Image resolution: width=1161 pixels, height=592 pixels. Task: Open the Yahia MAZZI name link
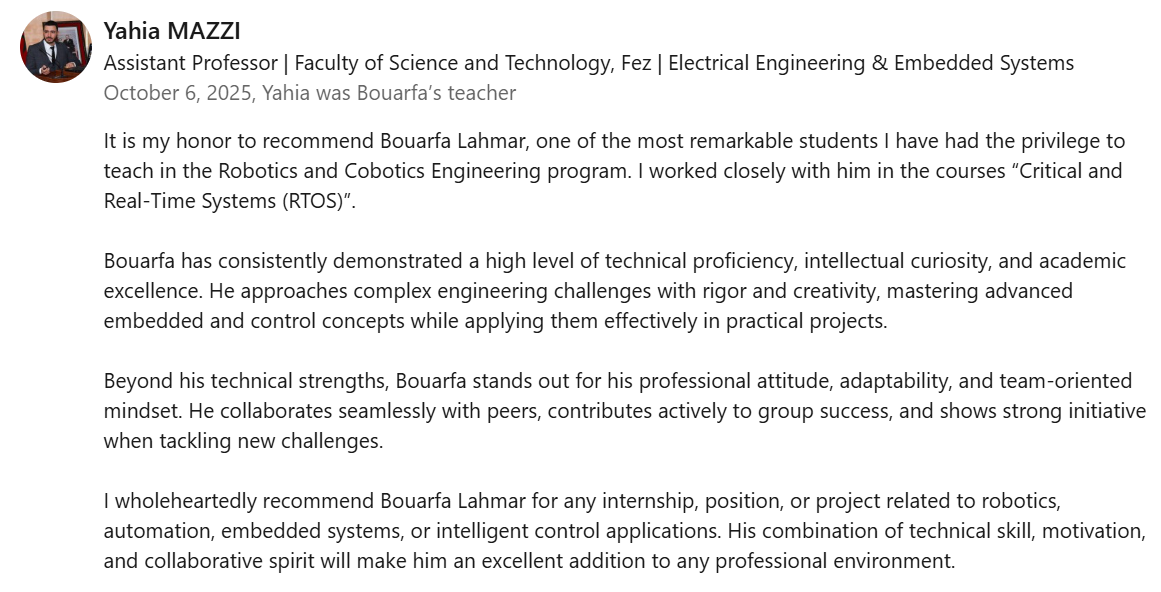coord(172,31)
